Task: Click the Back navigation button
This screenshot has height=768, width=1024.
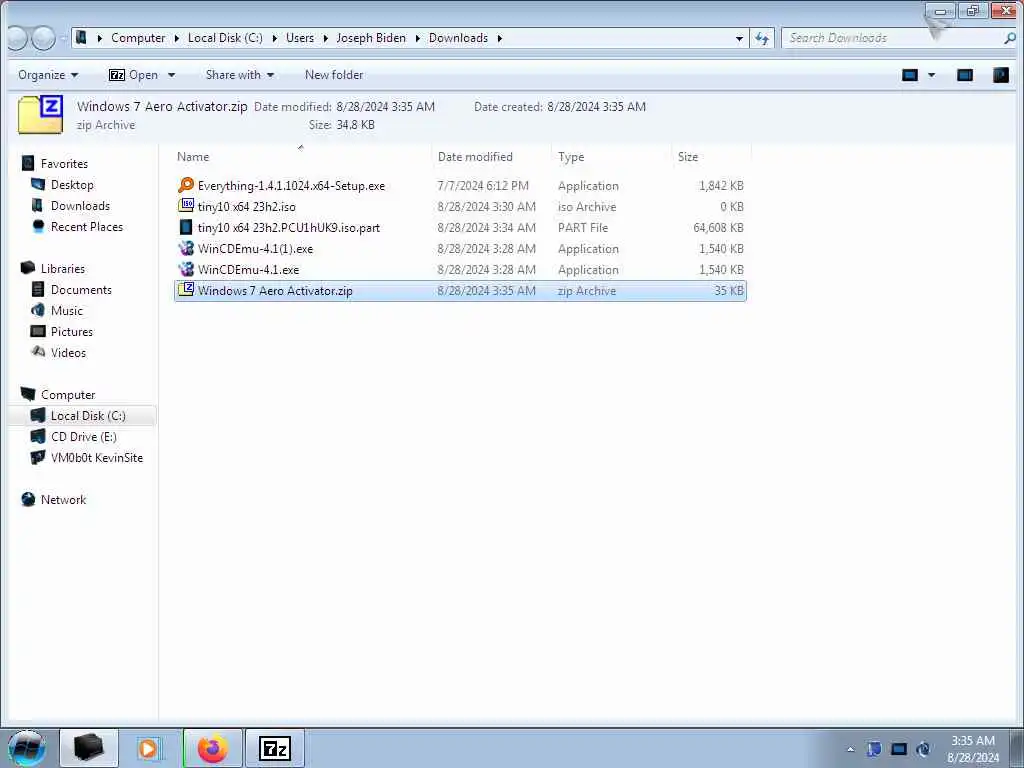Action: point(18,39)
